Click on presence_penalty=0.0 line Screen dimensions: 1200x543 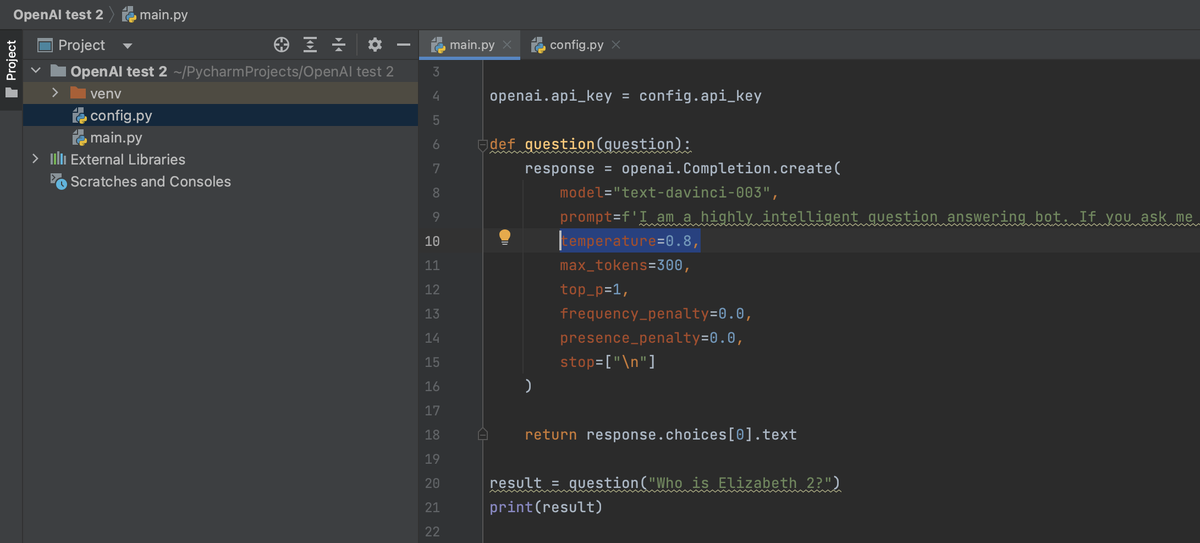[x=652, y=338]
